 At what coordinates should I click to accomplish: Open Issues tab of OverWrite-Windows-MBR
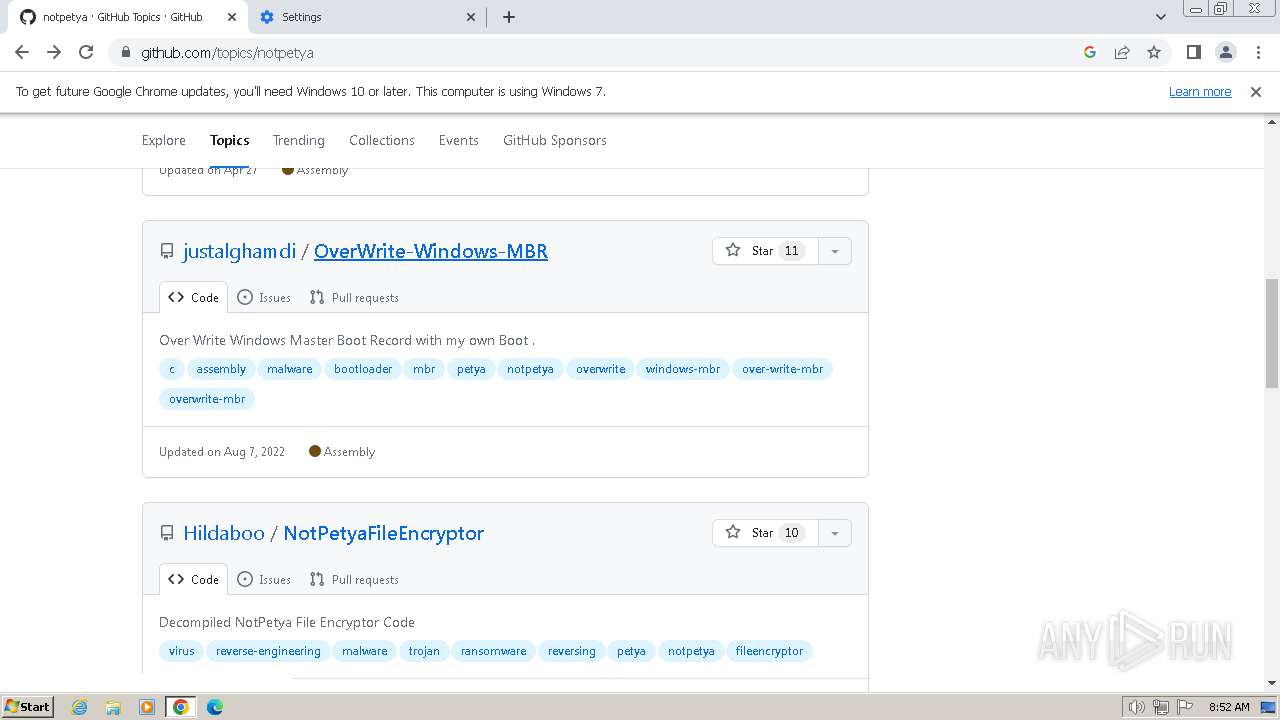tap(264, 297)
